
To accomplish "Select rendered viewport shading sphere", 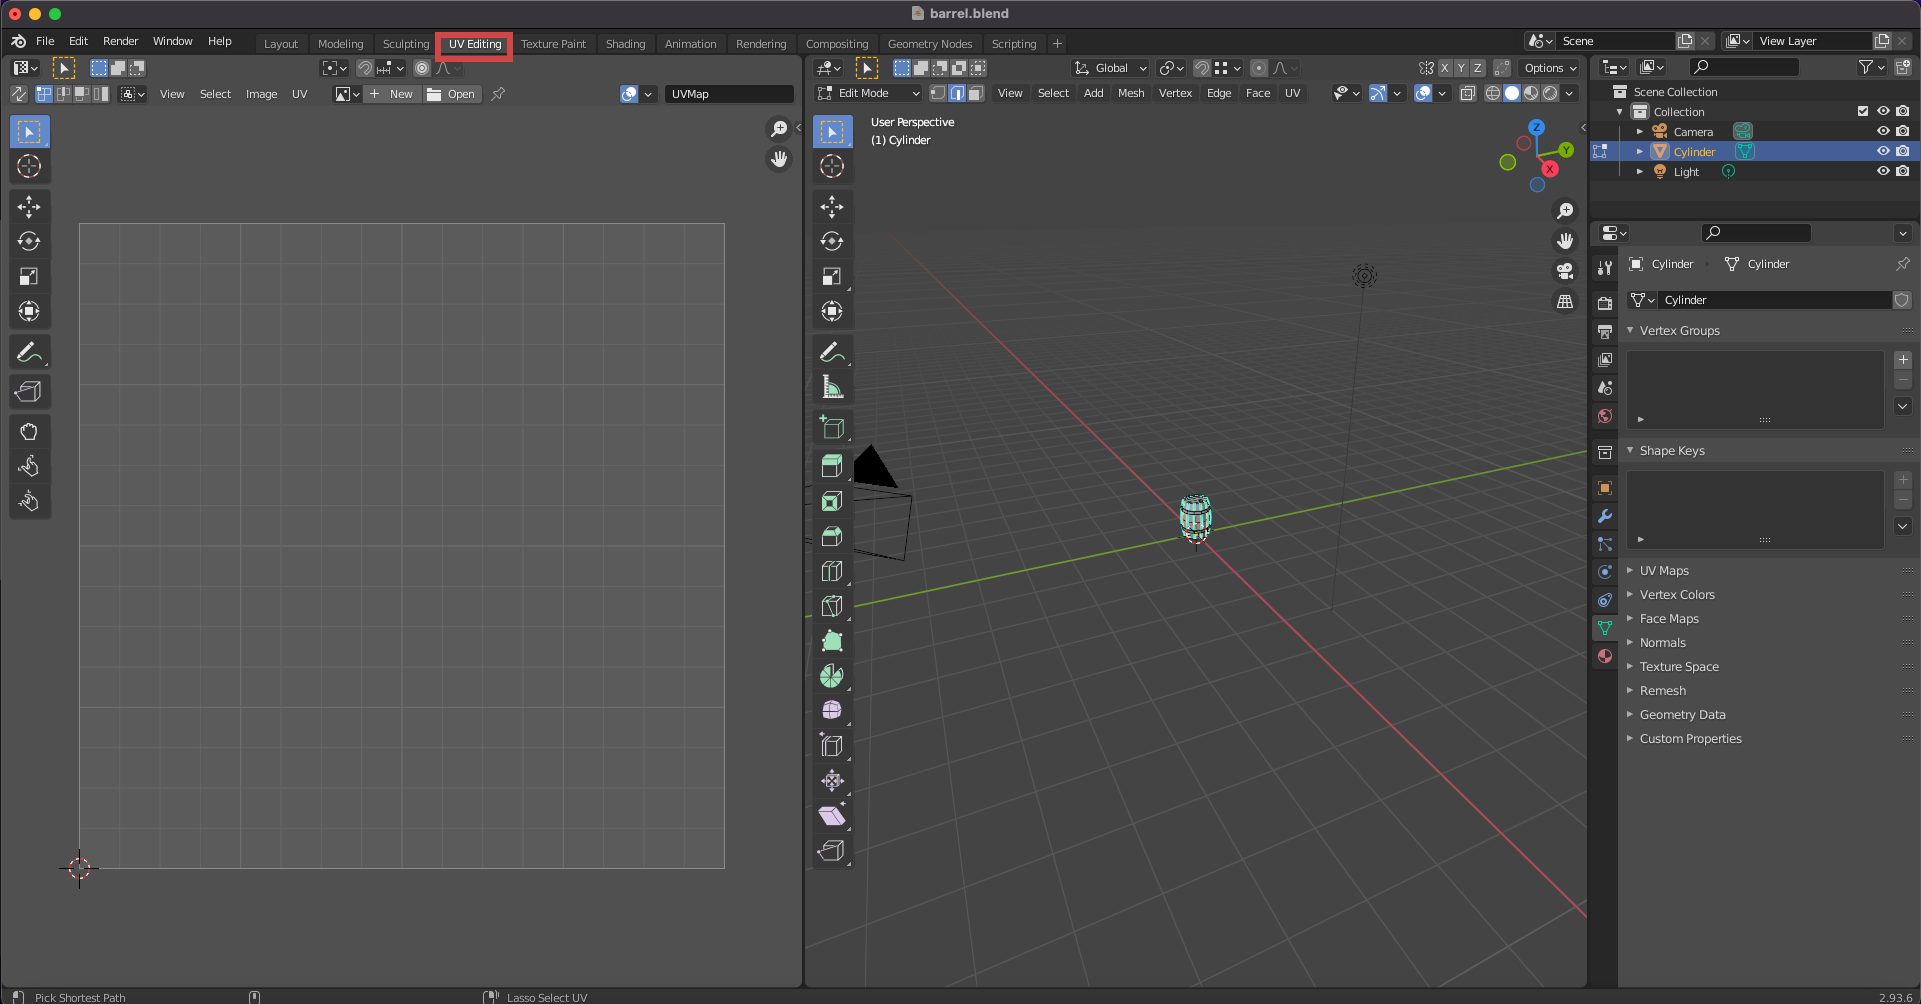I will [1550, 93].
